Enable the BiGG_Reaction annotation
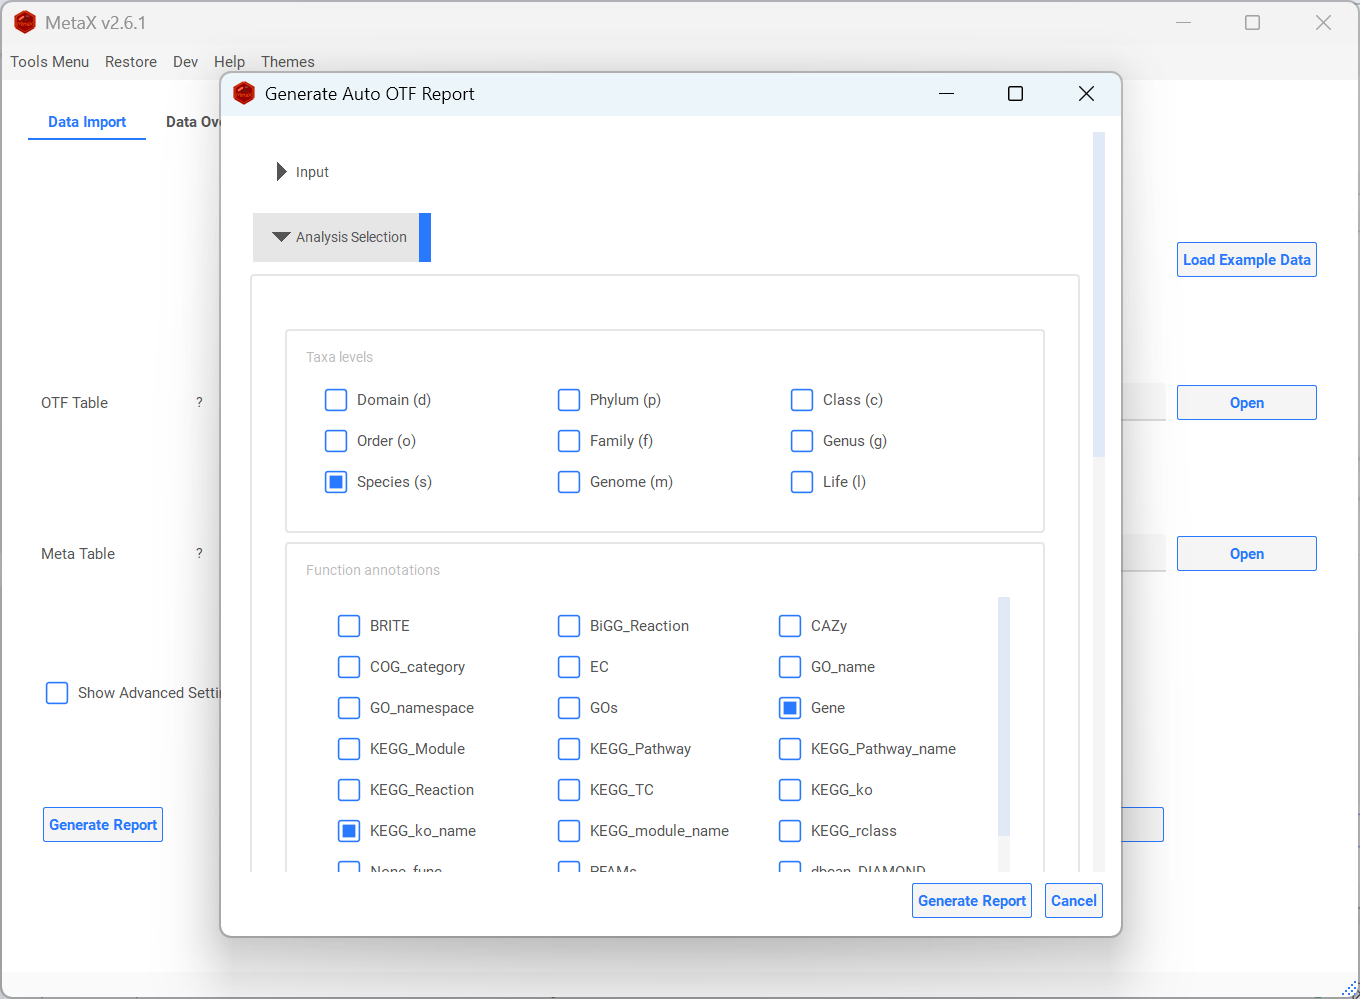1360x999 pixels. tap(569, 626)
